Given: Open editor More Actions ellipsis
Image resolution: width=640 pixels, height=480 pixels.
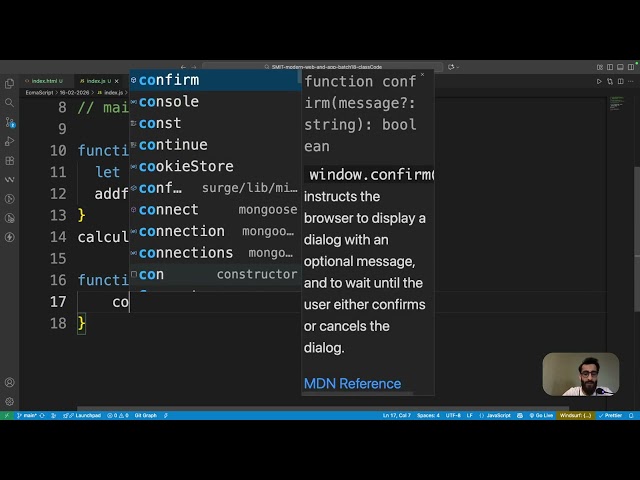Looking at the screenshot, I should coord(631,81).
